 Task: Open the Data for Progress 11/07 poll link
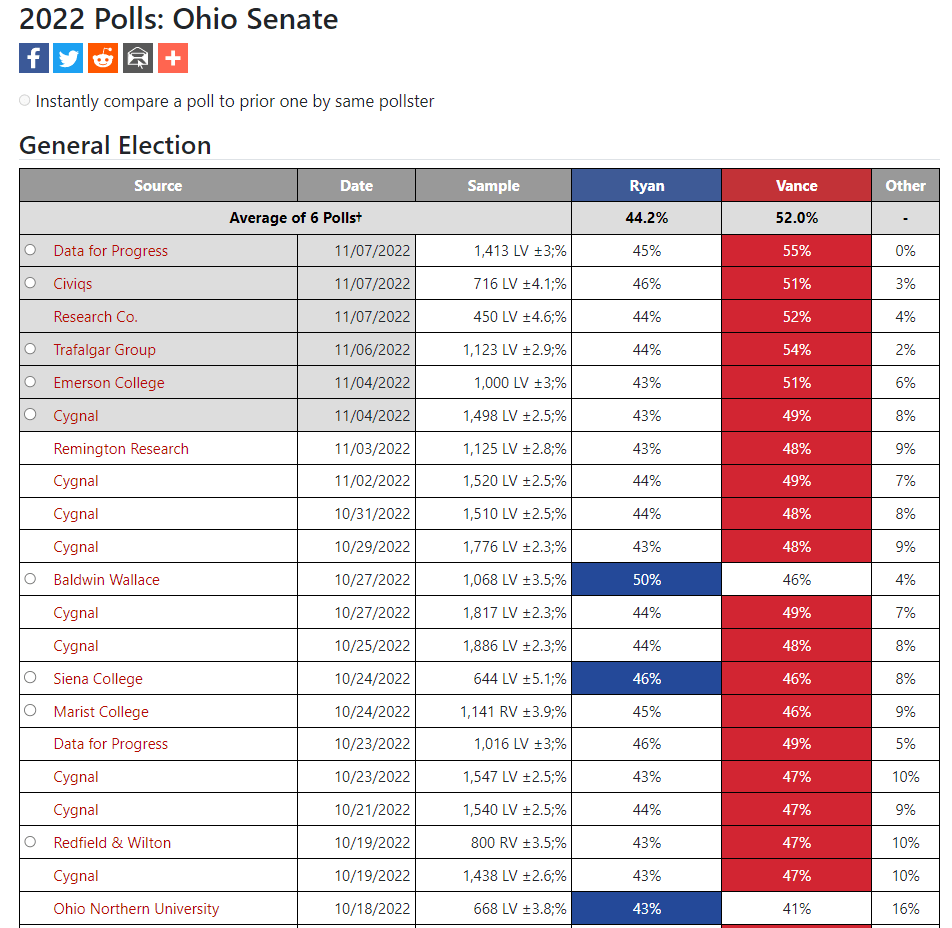tap(111, 251)
